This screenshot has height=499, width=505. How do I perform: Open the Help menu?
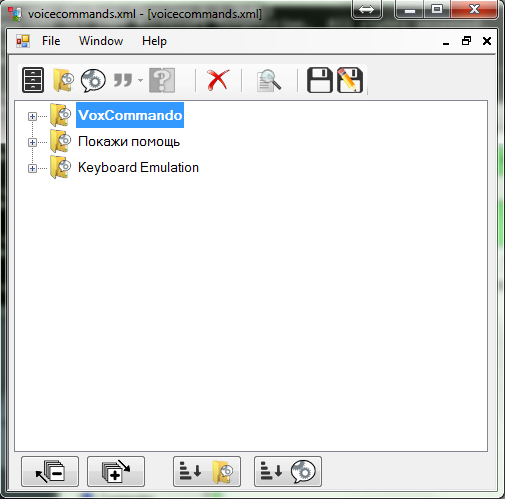[x=154, y=41]
